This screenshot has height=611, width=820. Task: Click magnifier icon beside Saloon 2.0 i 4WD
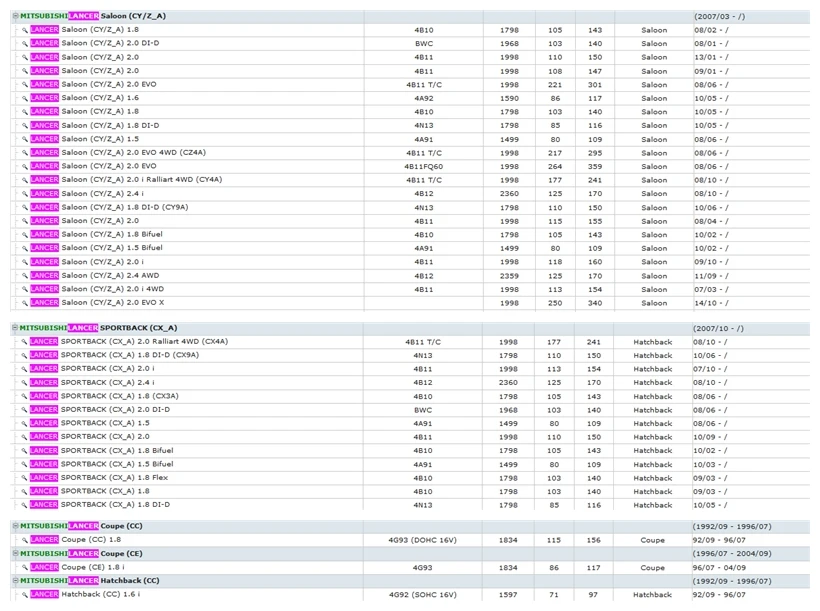click(x=25, y=289)
